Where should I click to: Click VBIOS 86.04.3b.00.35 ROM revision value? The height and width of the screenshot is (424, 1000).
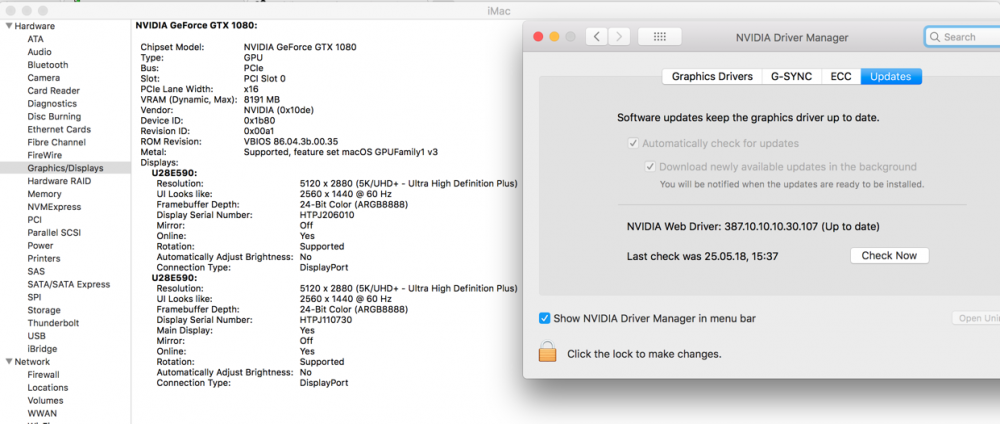pos(291,142)
